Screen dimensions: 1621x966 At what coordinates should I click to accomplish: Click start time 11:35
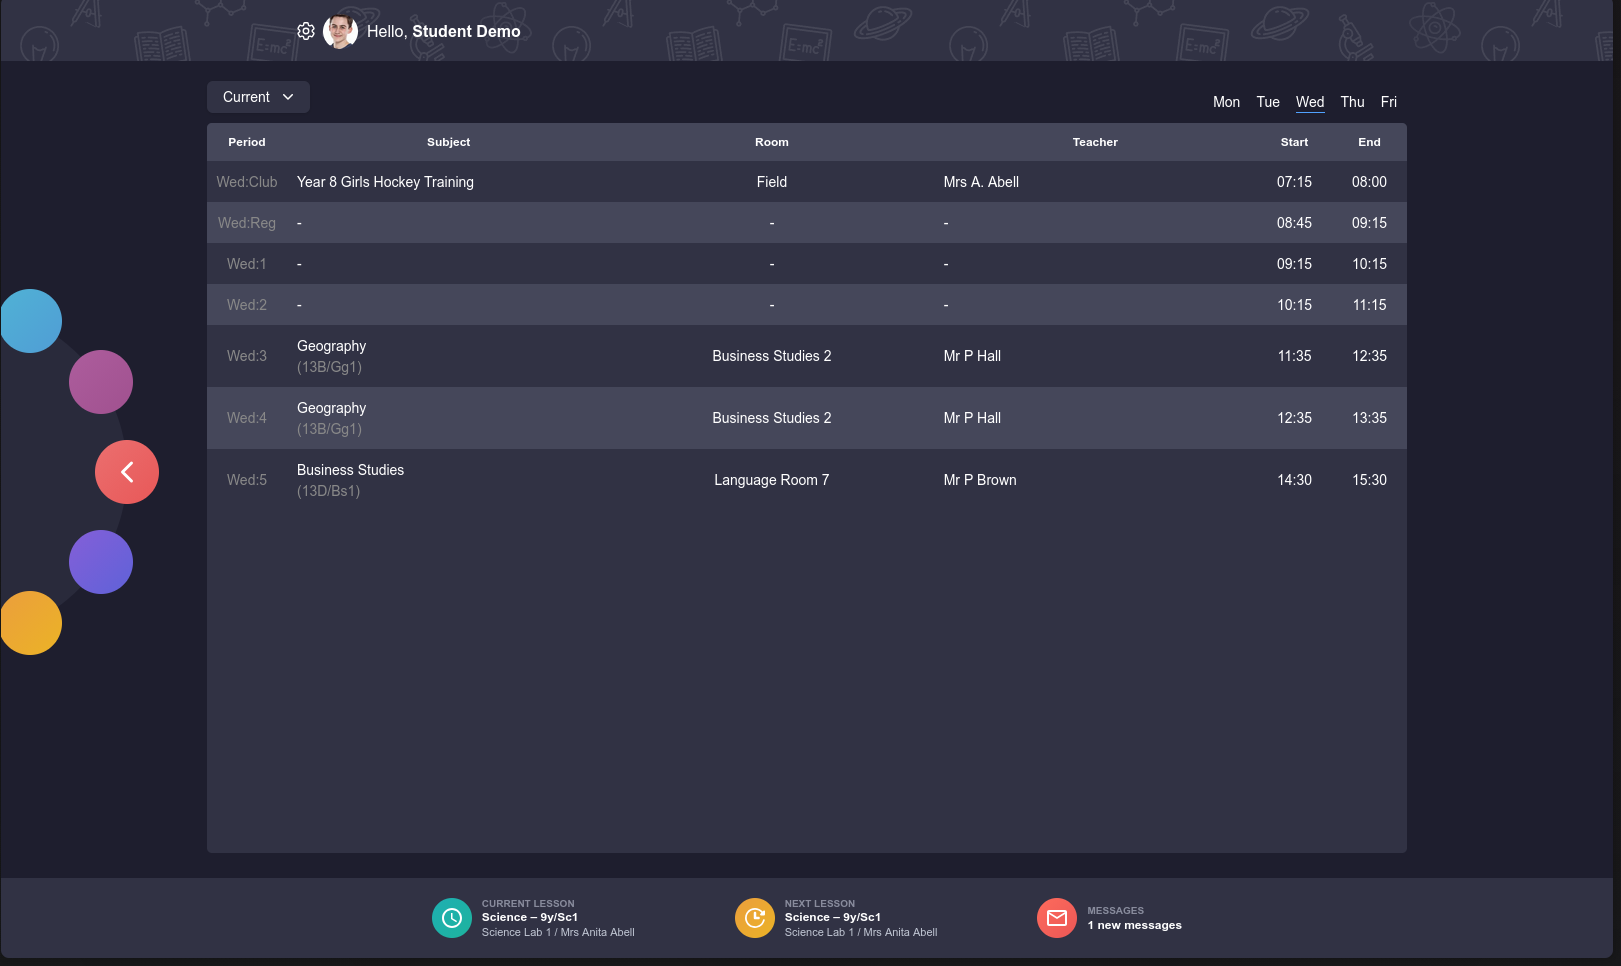[1294, 356]
